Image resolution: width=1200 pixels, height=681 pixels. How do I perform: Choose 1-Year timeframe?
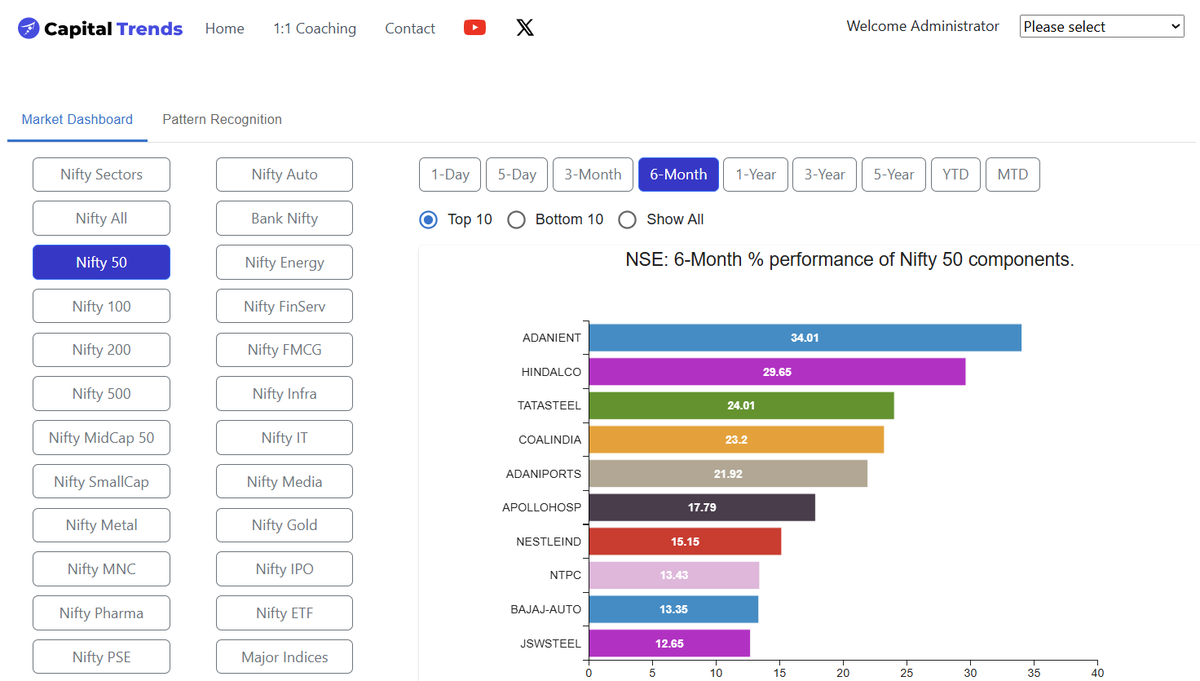[x=756, y=174]
